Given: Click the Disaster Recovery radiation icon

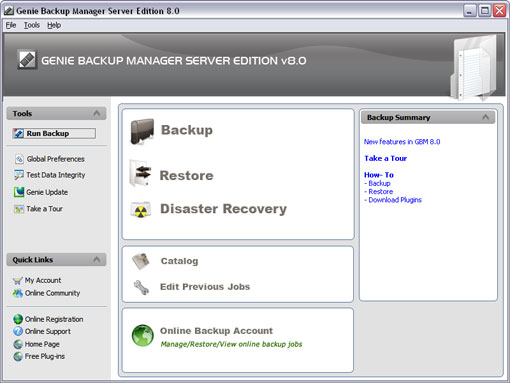Looking at the screenshot, I should click(141, 210).
